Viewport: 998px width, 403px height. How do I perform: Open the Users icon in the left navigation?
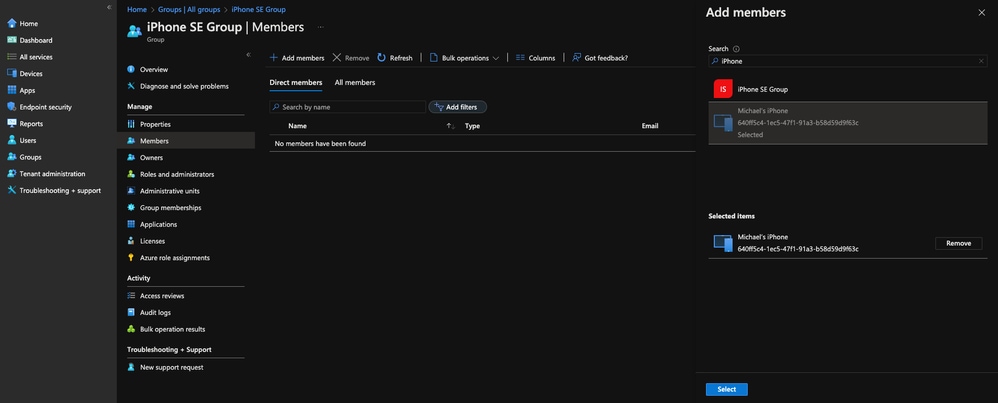[11, 140]
